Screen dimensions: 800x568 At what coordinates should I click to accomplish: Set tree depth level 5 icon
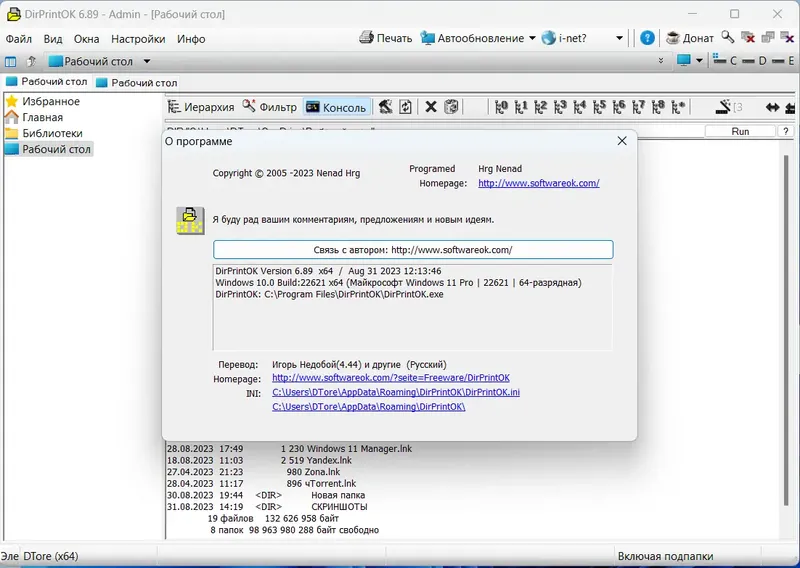coord(599,107)
